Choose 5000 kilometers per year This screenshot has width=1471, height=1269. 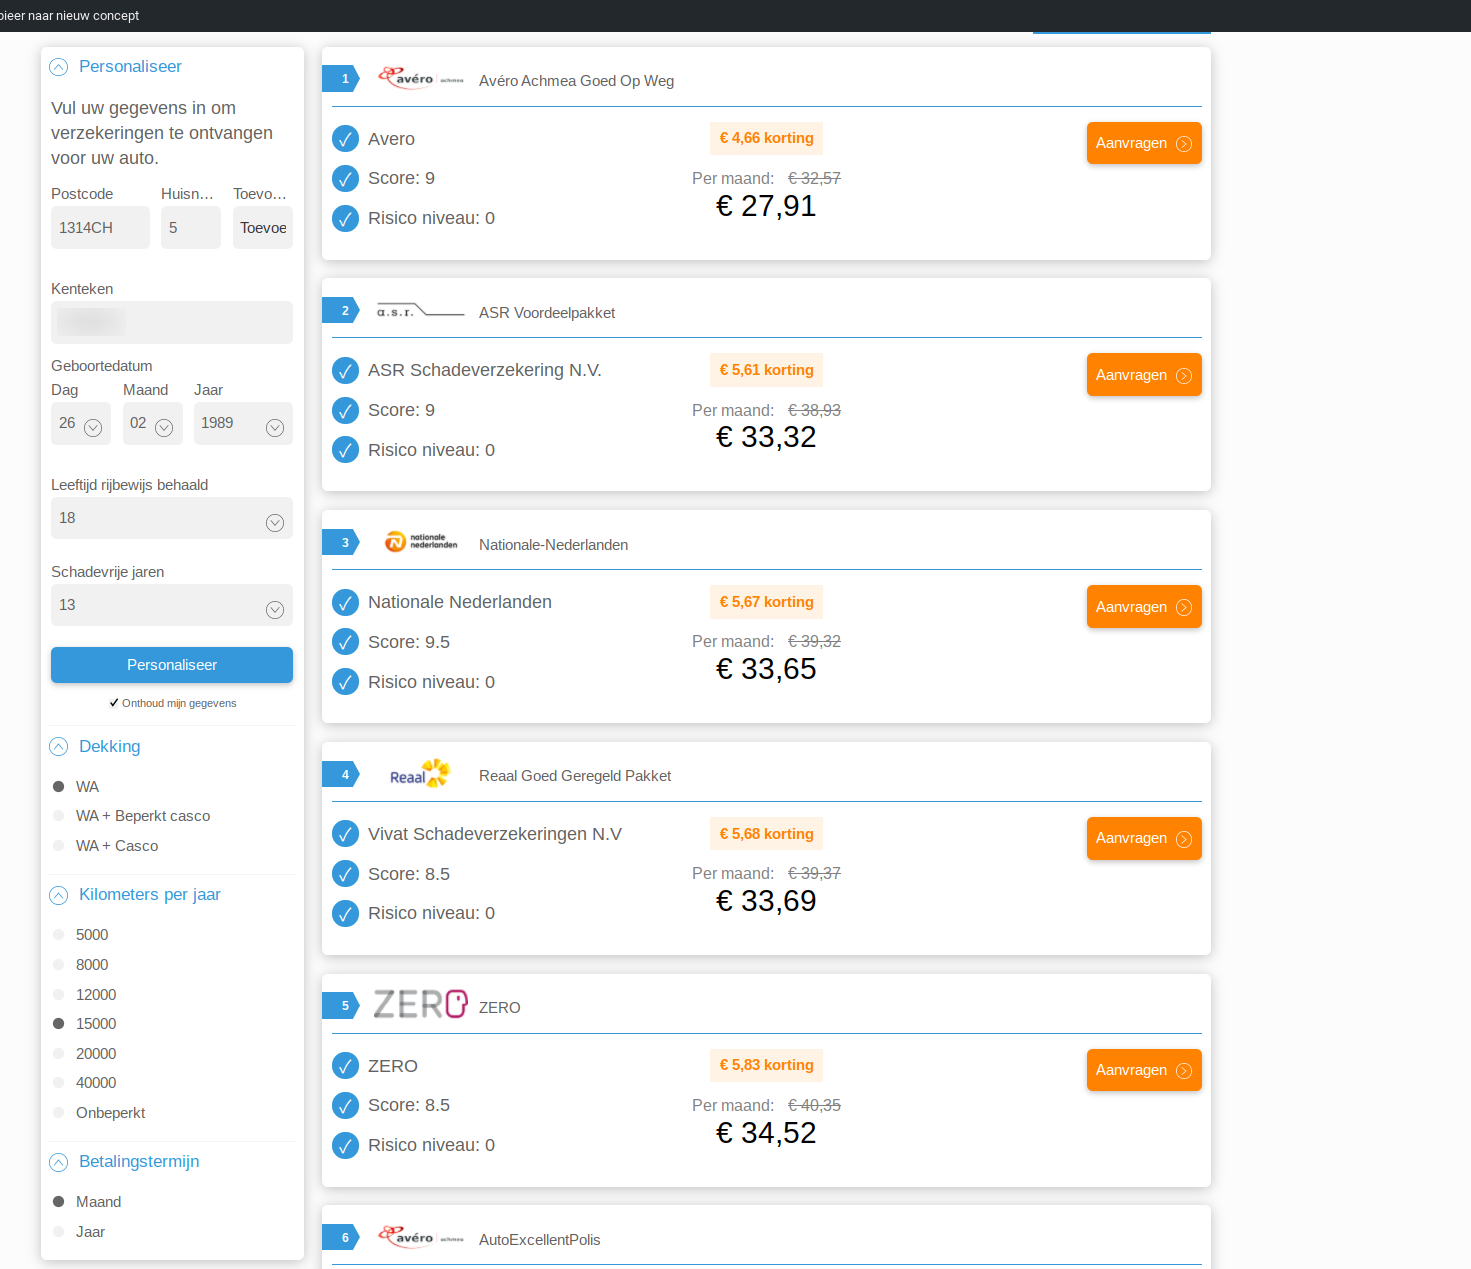coord(59,935)
